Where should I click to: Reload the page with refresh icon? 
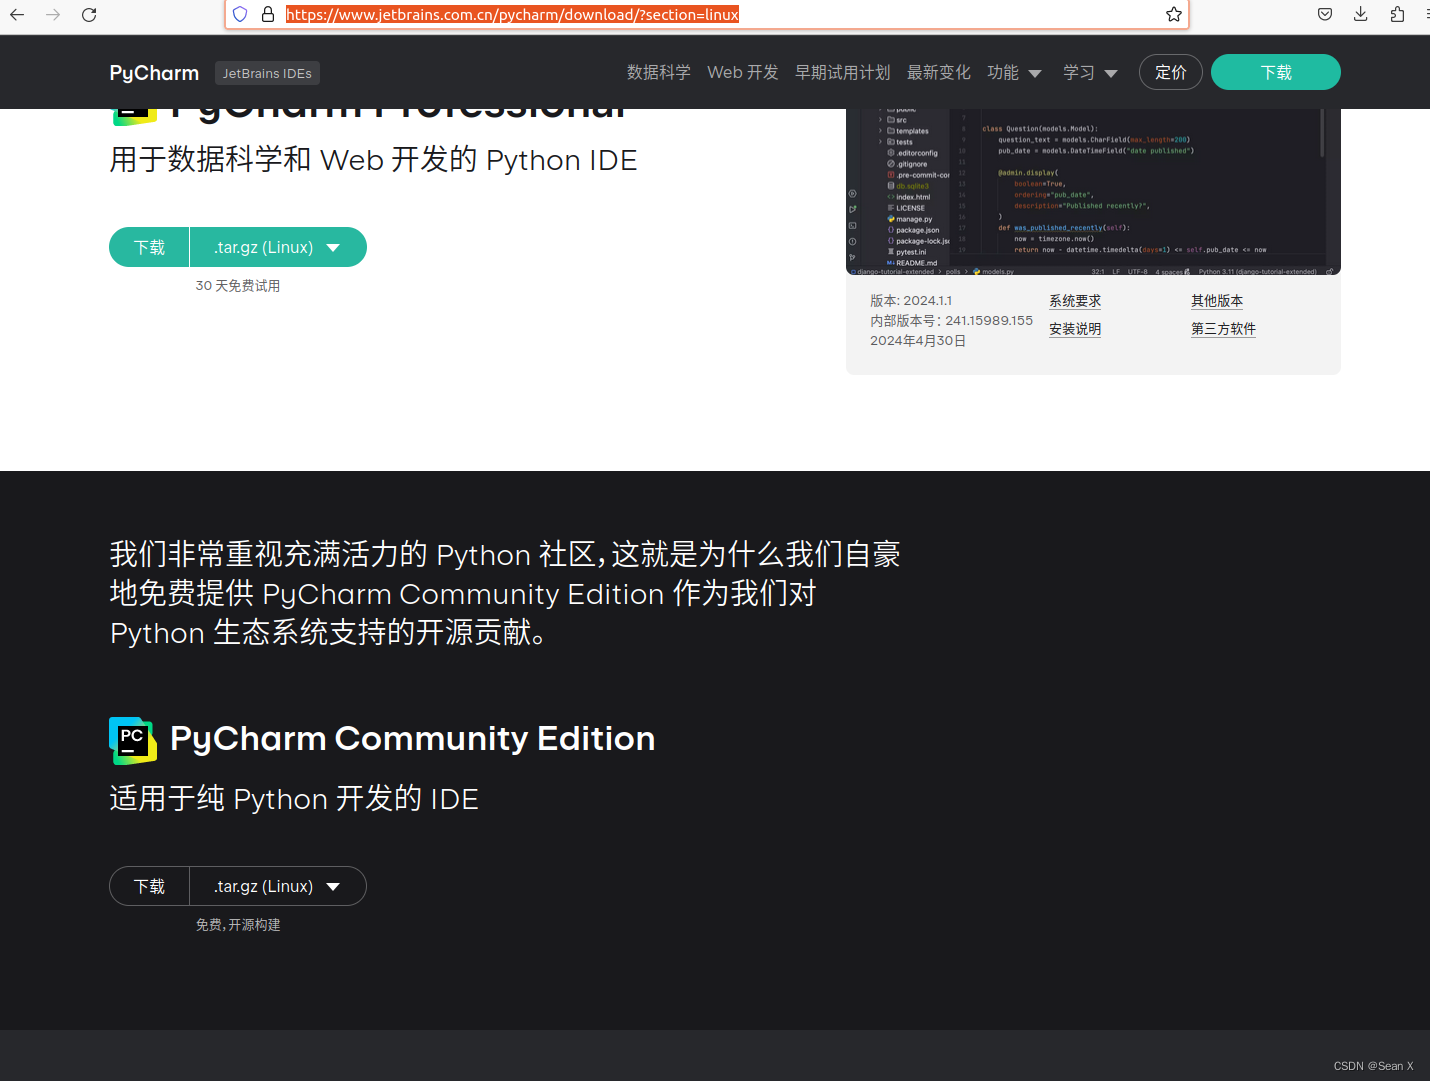point(89,14)
